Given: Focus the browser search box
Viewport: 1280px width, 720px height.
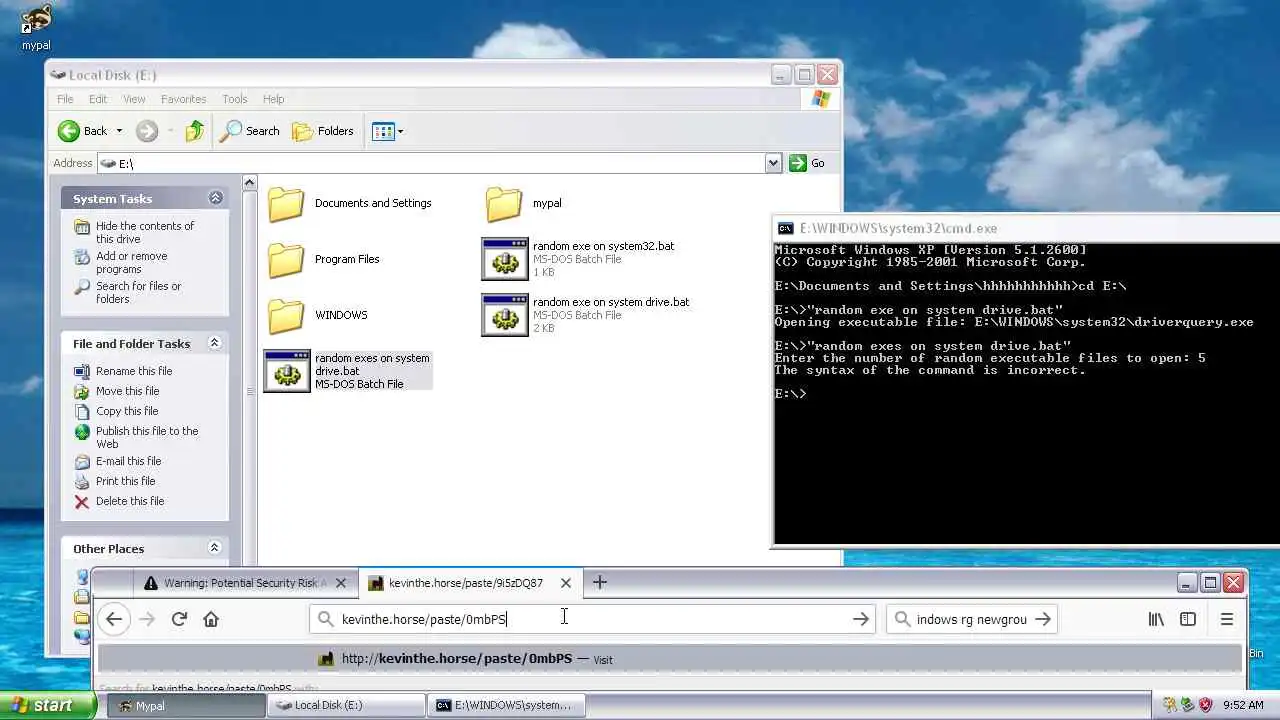Looking at the screenshot, I should click(971, 619).
